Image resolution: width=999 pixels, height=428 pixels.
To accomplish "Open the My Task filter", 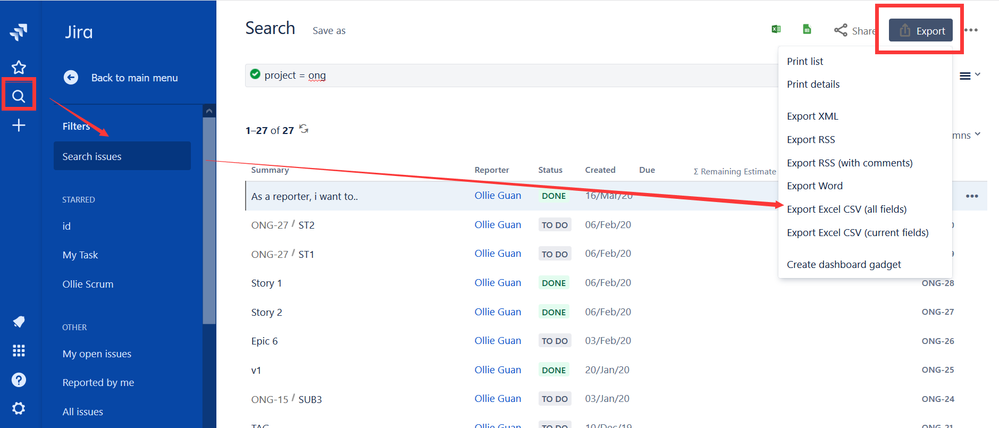I will [x=80, y=255].
